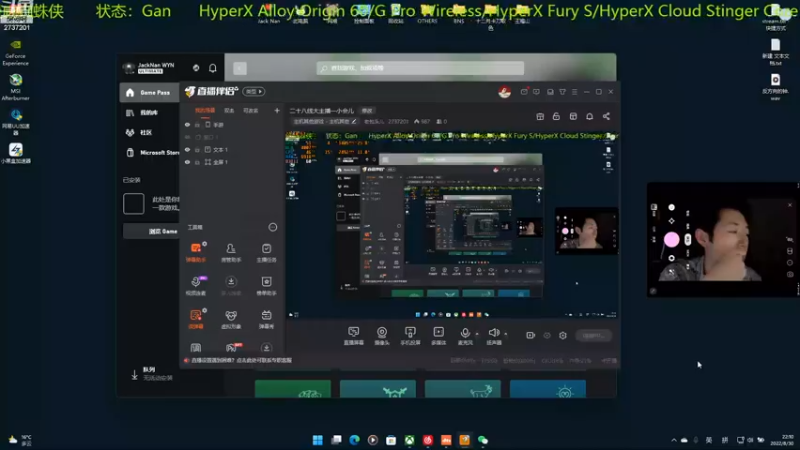Show hidden system tray icons
The image size is (800, 450).
point(673,440)
